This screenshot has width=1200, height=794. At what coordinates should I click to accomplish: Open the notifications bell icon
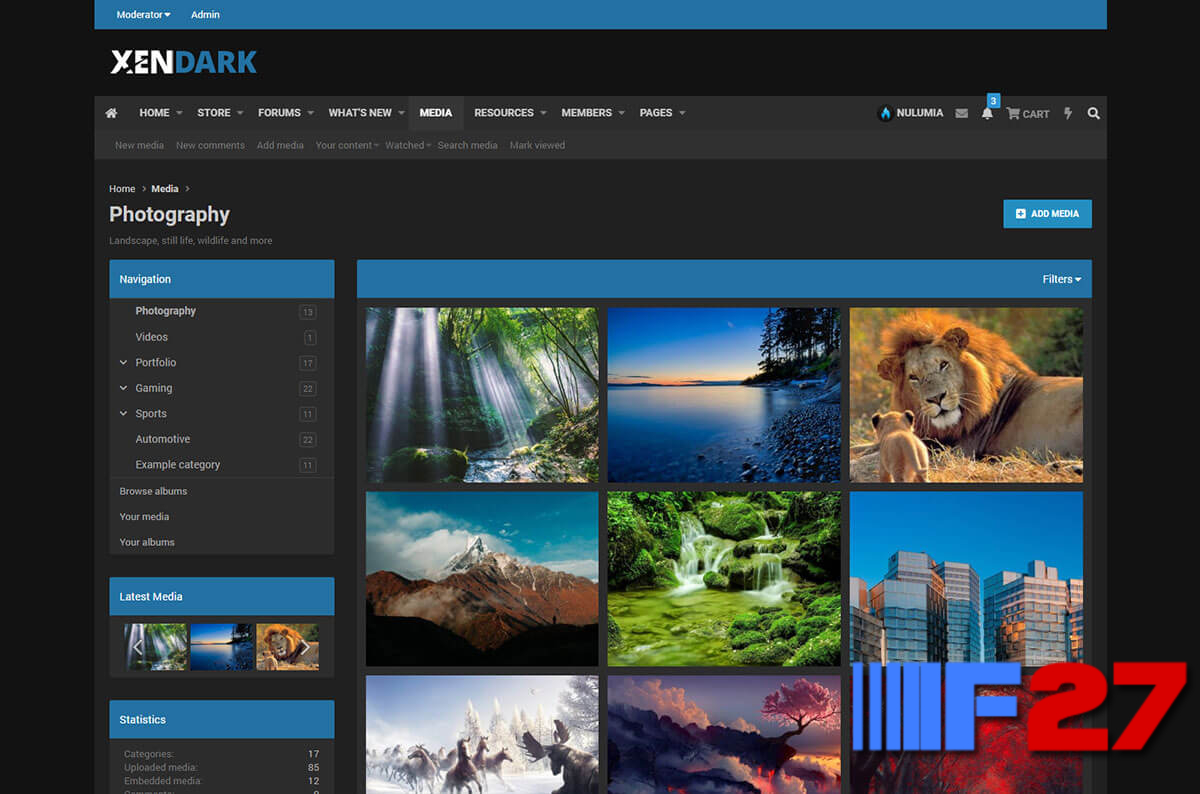tap(987, 114)
